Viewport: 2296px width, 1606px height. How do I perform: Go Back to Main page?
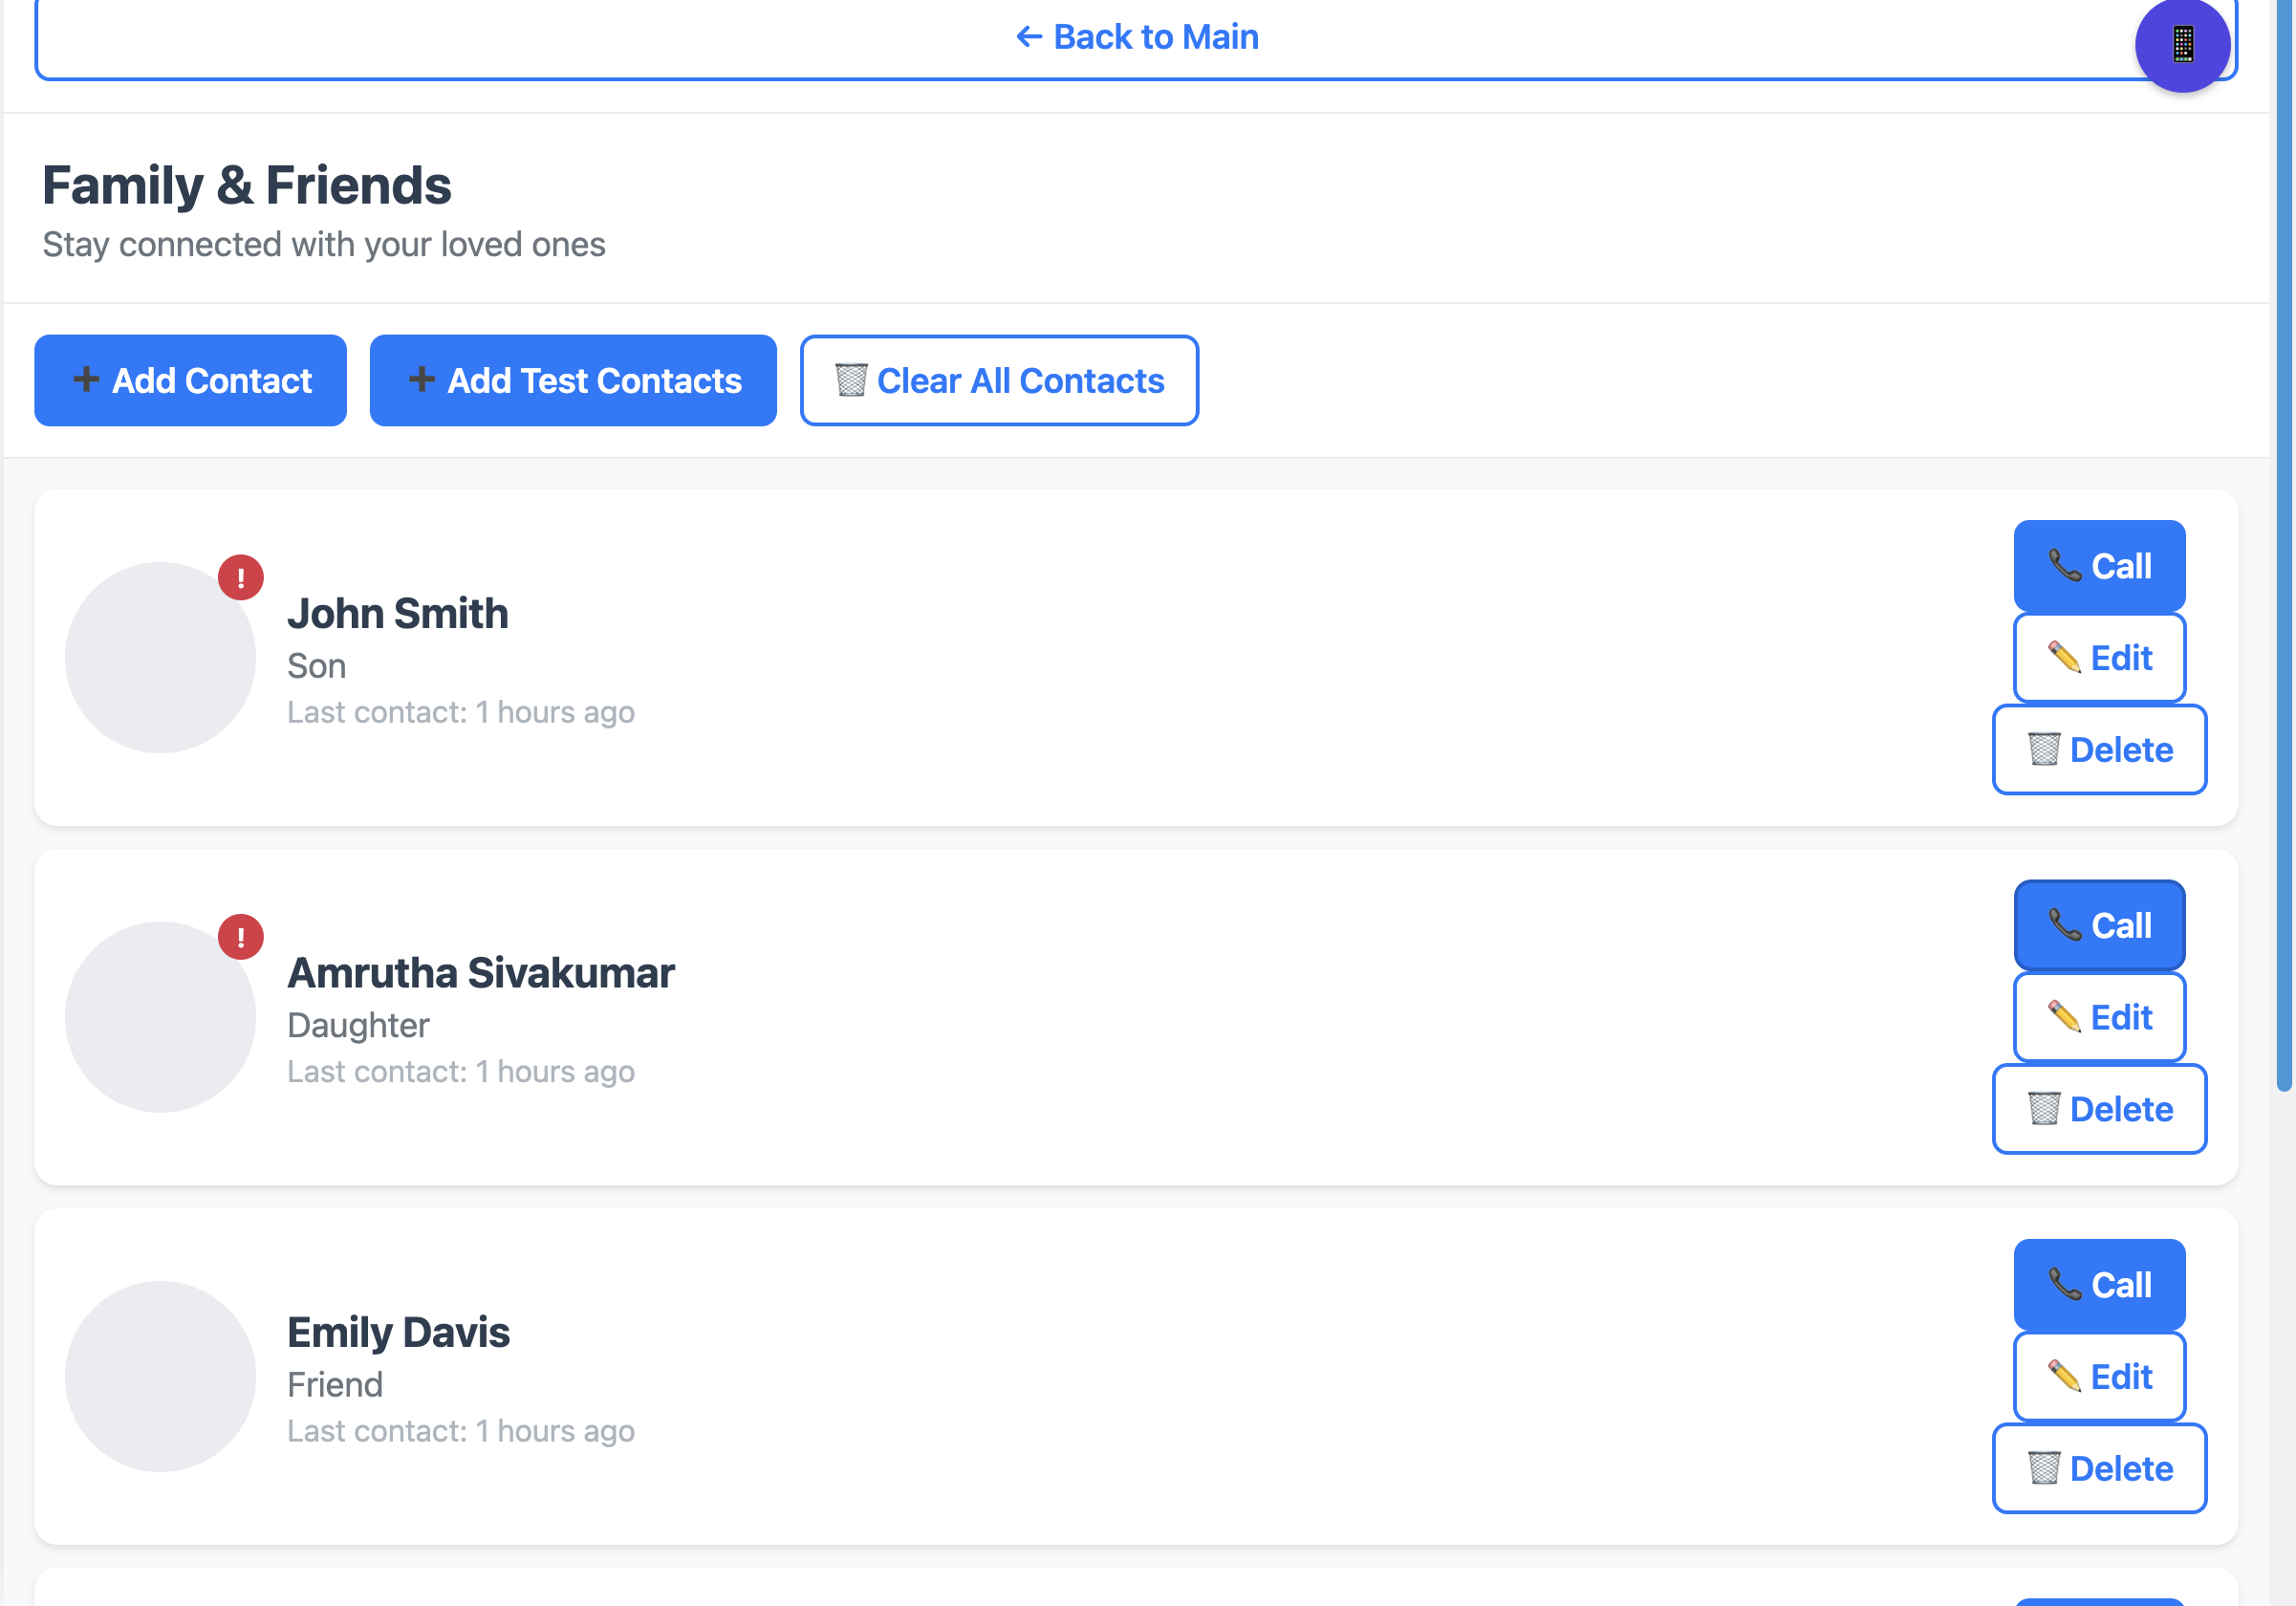[1136, 38]
